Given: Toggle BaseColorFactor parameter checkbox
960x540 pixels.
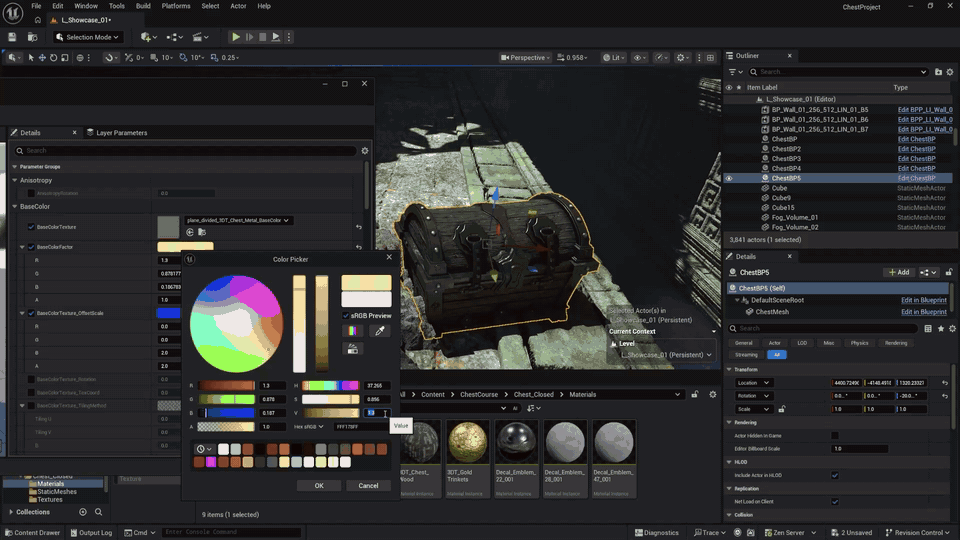Looking at the screenshot, I should point(31,247).
